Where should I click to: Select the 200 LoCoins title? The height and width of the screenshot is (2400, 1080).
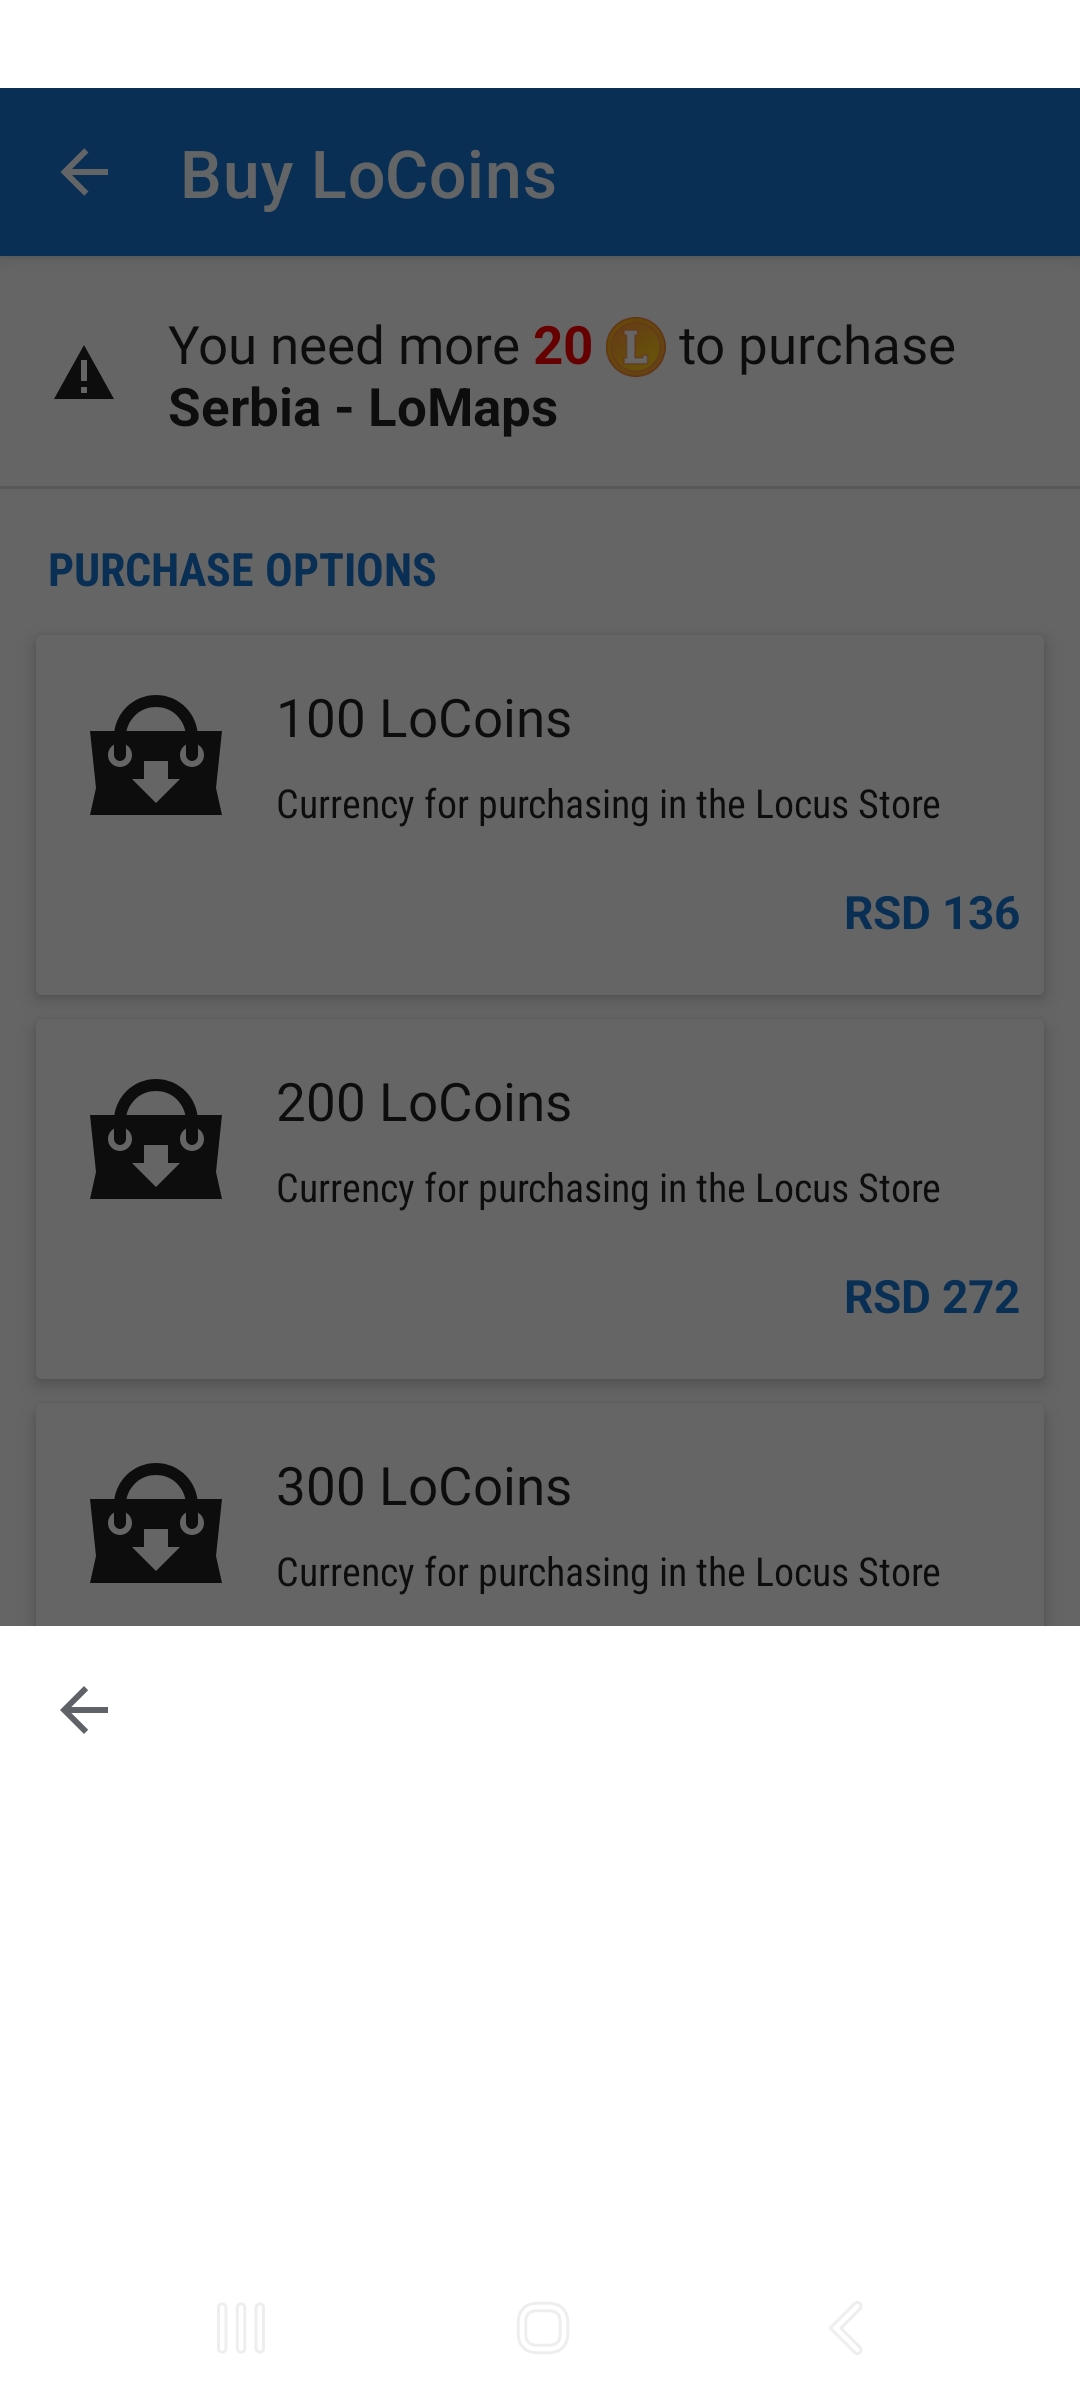[x=424, y=1103]
